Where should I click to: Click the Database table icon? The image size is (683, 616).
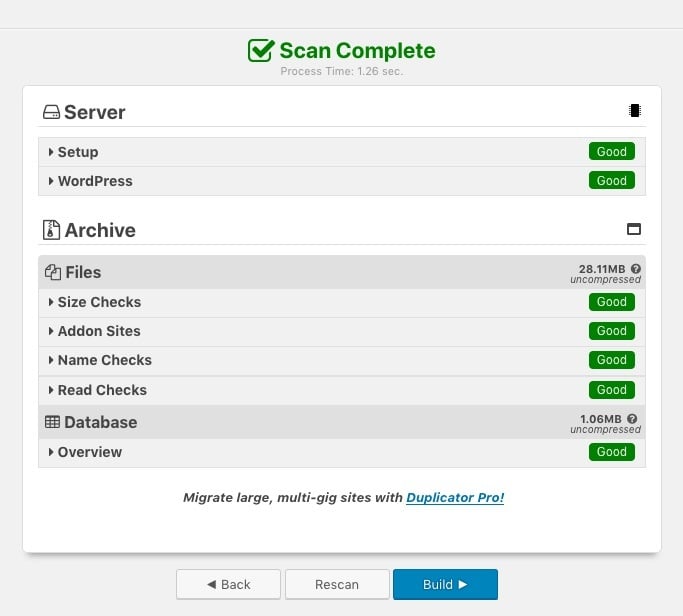coord(53,422)
